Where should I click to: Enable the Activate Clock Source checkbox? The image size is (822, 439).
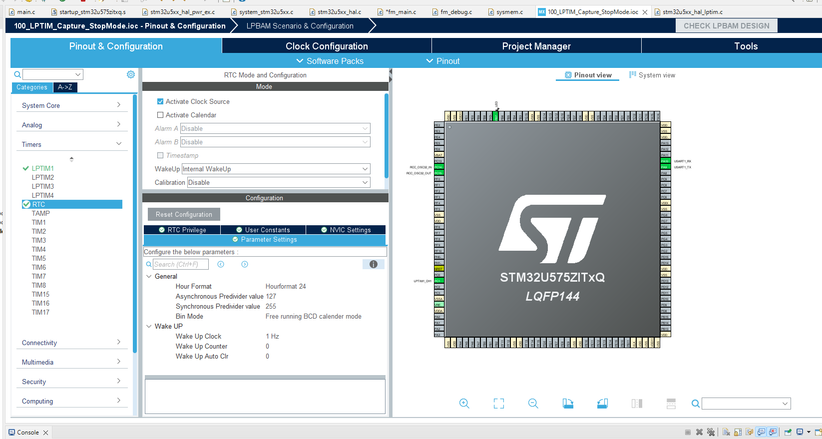[x=160, y=101]
